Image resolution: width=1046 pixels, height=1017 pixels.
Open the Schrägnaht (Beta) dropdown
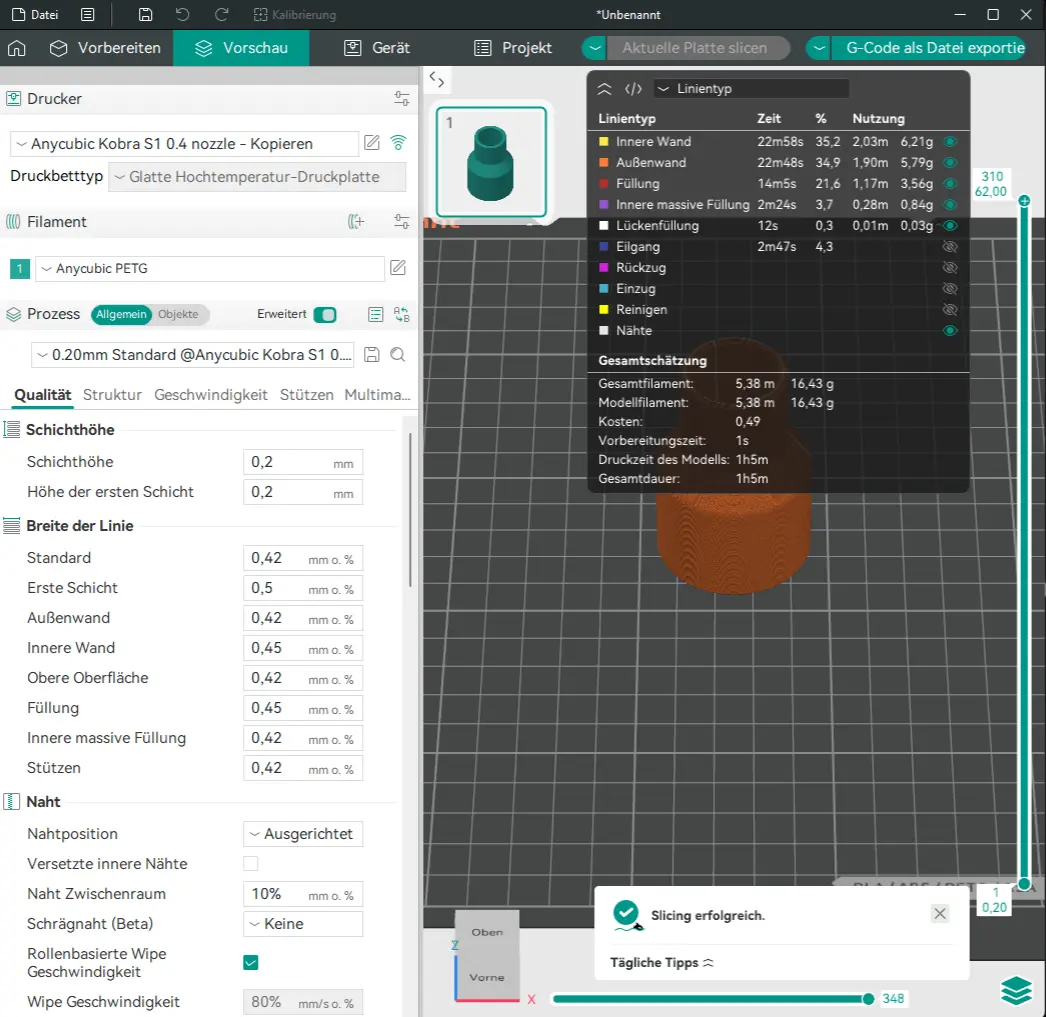[x=303, y=924]
